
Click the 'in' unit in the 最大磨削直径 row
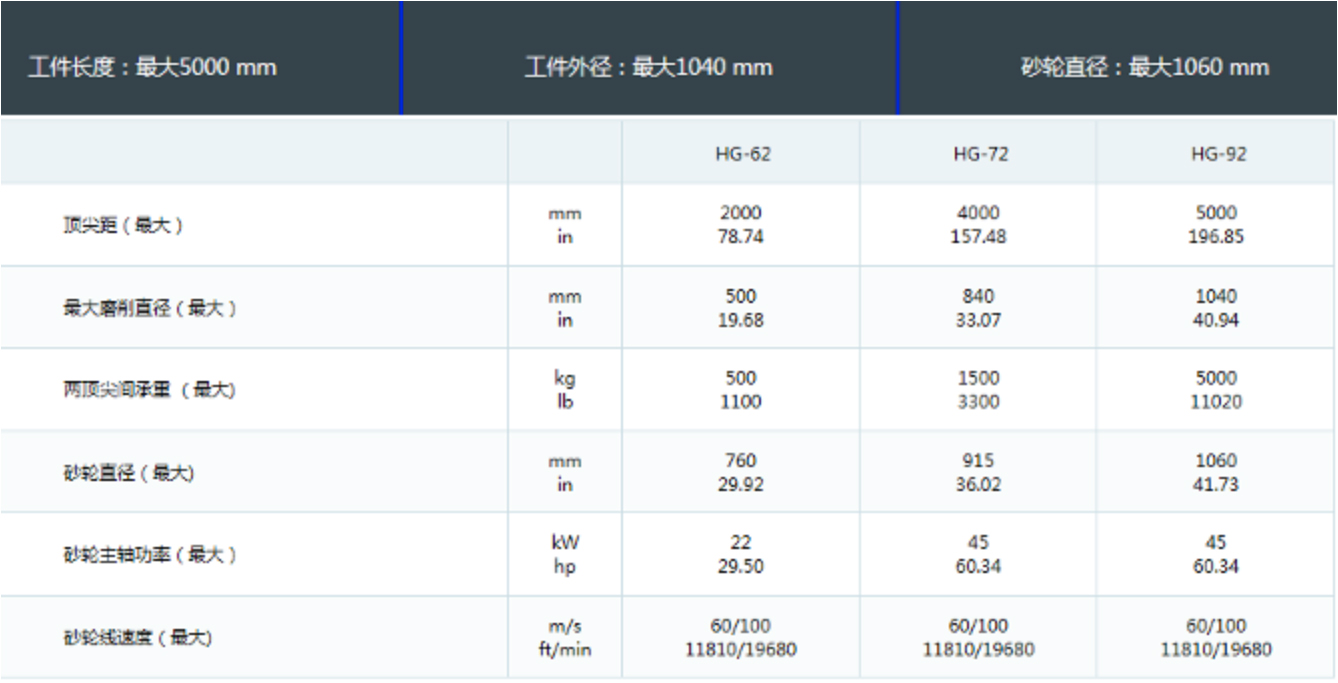[x=565, y=321]
